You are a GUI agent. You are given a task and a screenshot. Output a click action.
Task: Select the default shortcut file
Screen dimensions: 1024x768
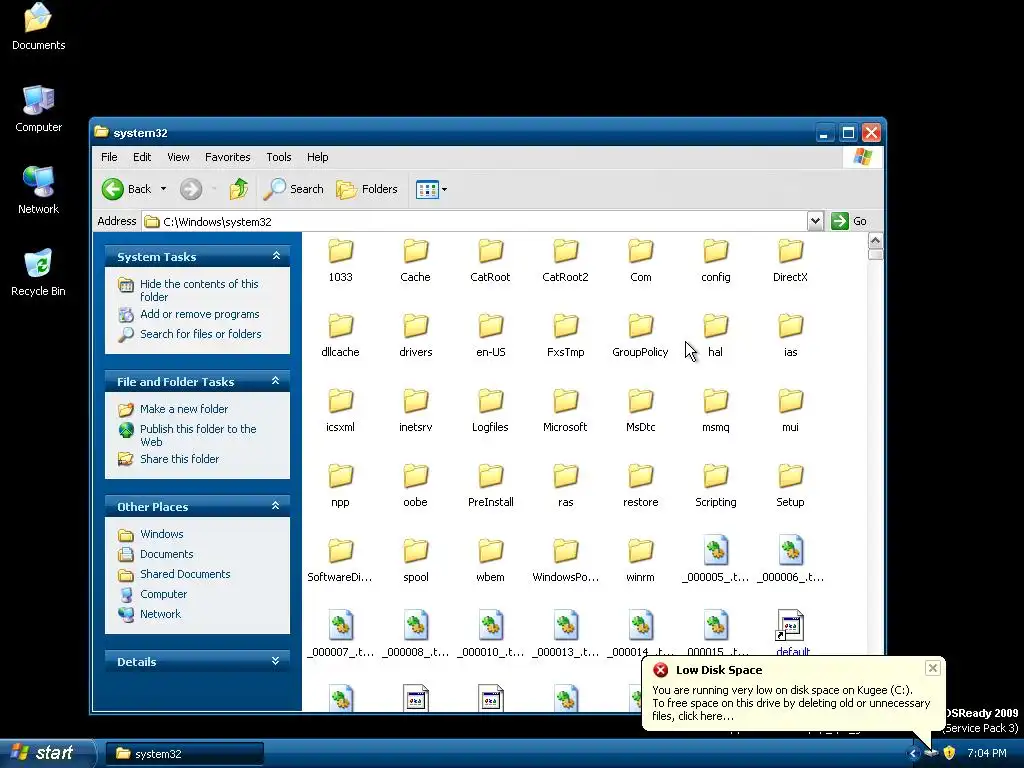(x=790, y=626)
